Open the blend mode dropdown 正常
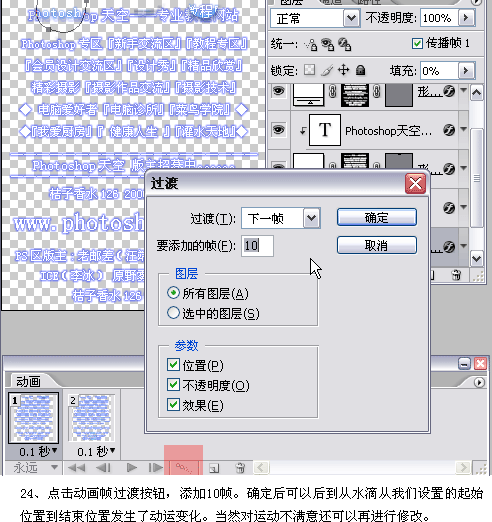Image resolution: width=492 pixels, height=522 pixels. (x=315, y=18)
